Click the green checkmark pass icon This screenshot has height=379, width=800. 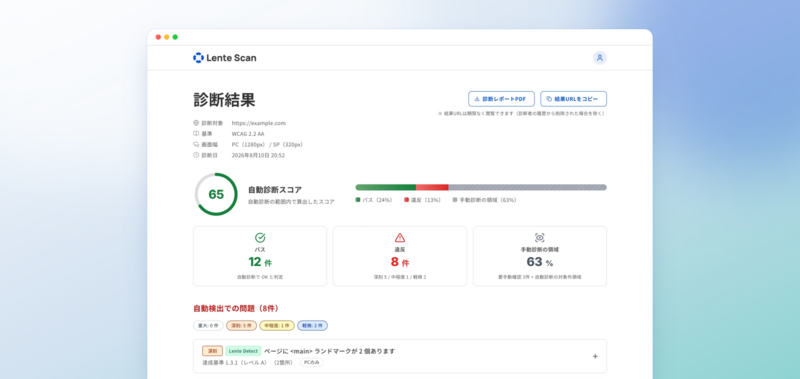[260, 238]
